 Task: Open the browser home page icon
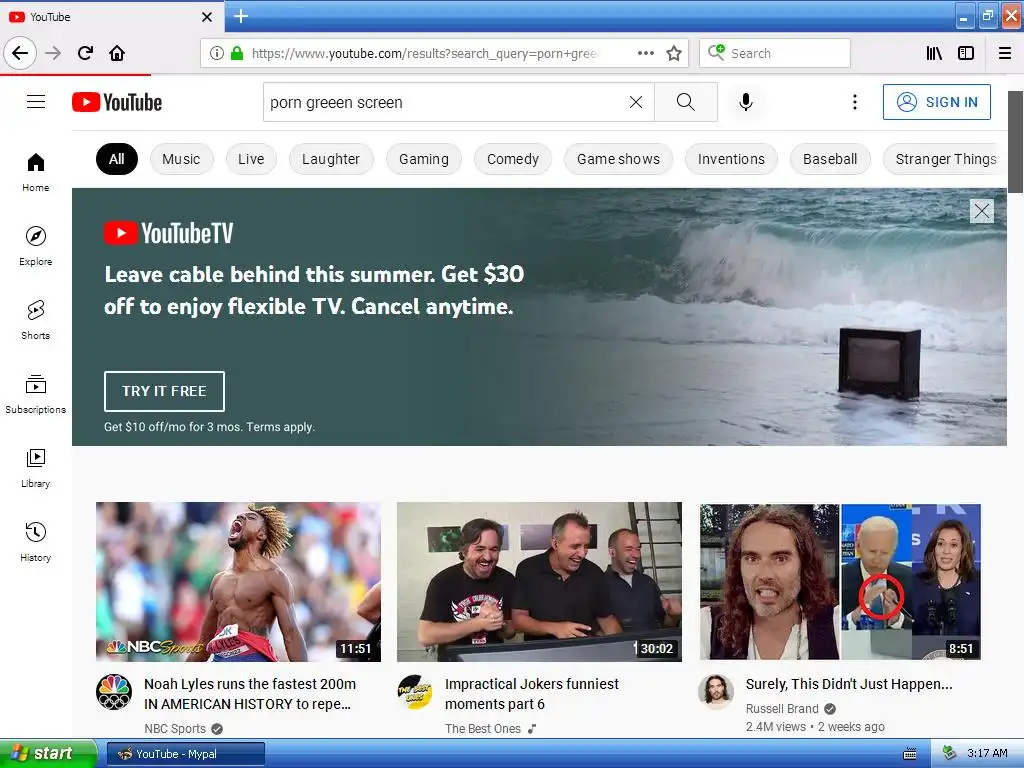[x=117, y=53]
